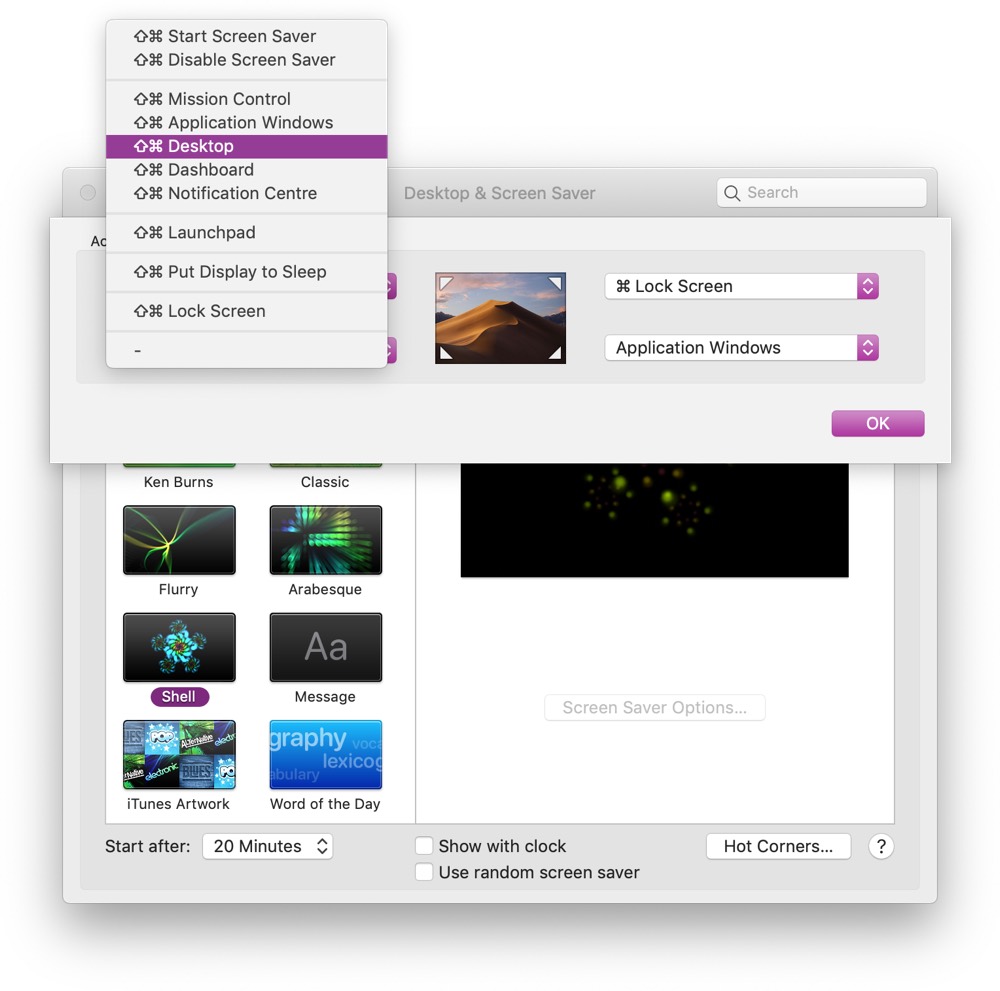Image resolution: width=1000 pixels, height=991 pixels.
Task: Select the iTunes Artwork screen saver thumbnail
Action: pyautogui.click(x=179, y=754)
